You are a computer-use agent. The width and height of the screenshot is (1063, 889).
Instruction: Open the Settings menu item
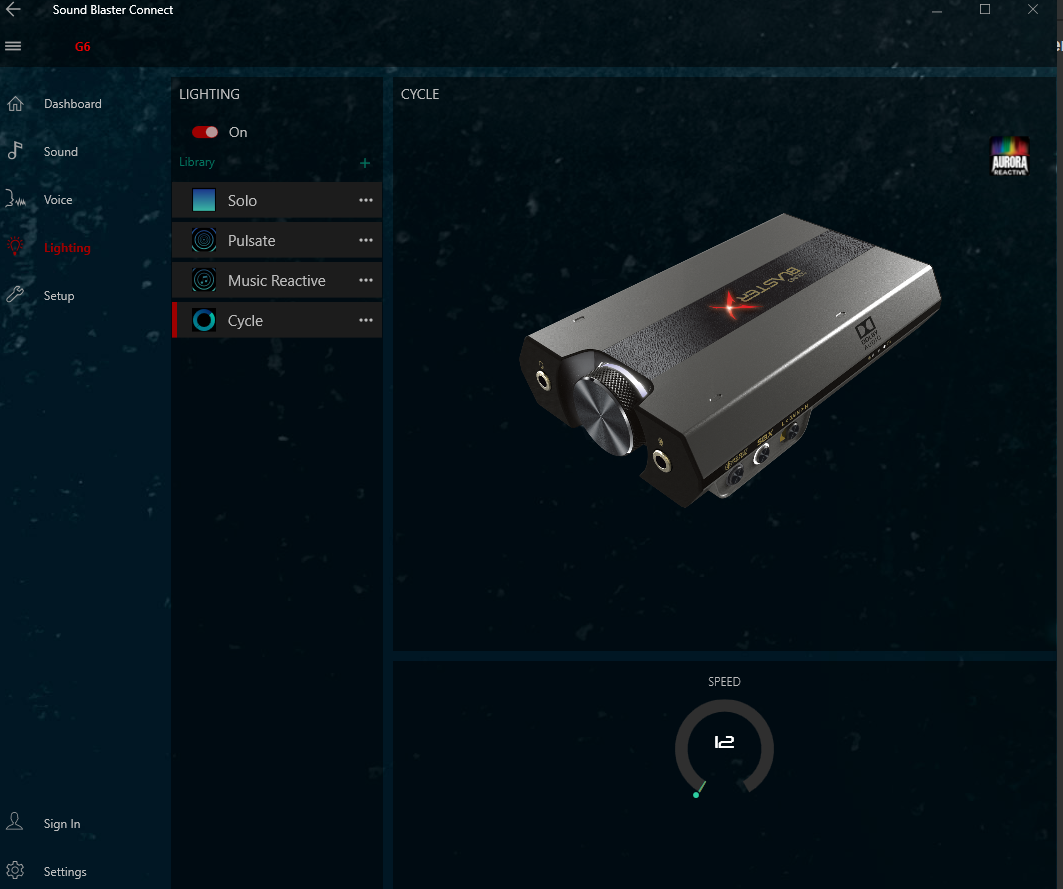(x=65, y=872)
